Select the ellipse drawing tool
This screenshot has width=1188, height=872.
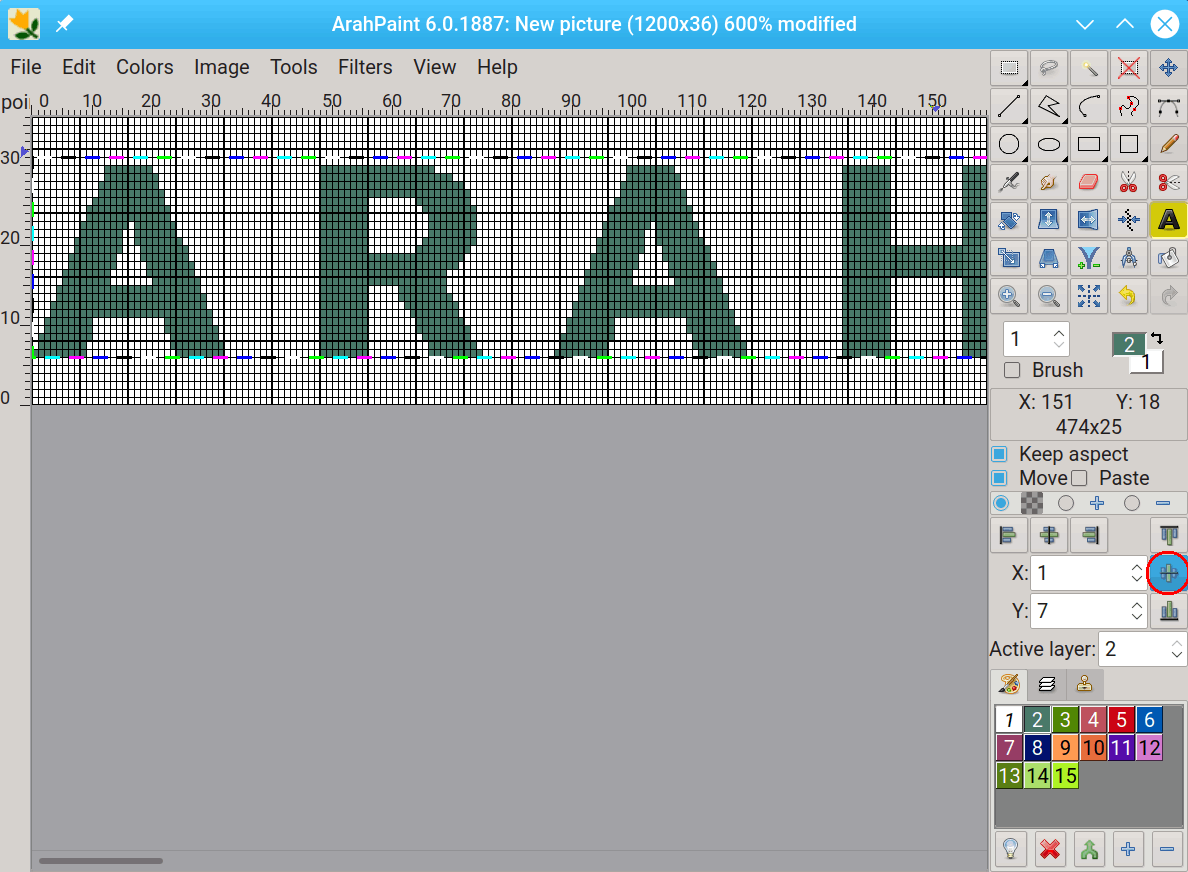(x=1049, y=144)
